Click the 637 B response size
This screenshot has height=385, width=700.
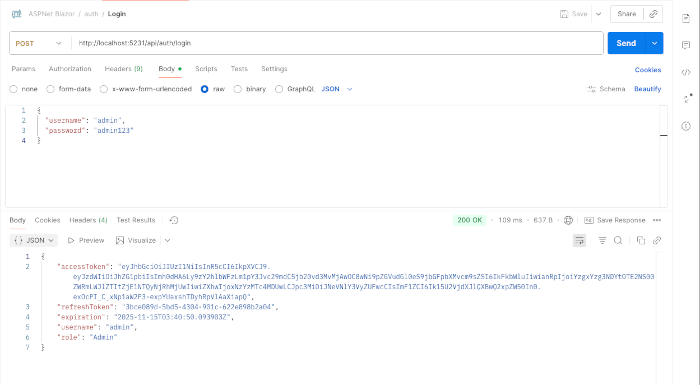pos(543,220)
